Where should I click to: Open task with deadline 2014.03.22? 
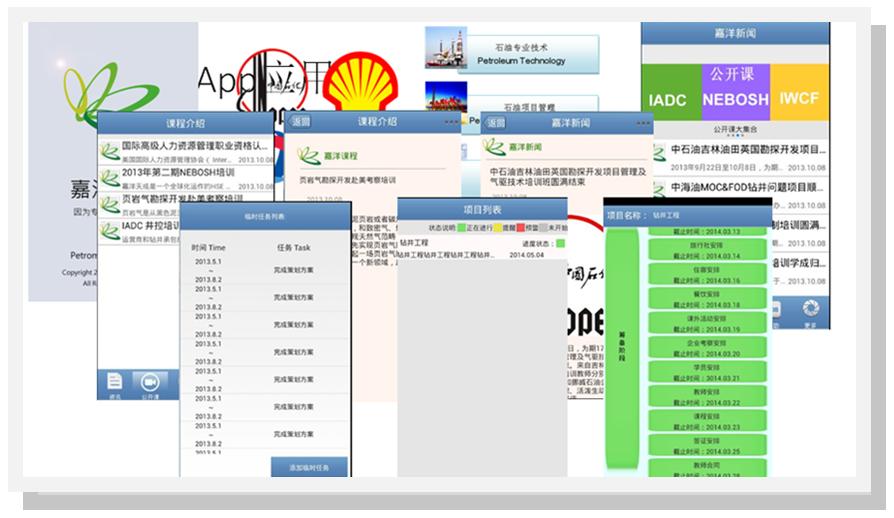708,397
